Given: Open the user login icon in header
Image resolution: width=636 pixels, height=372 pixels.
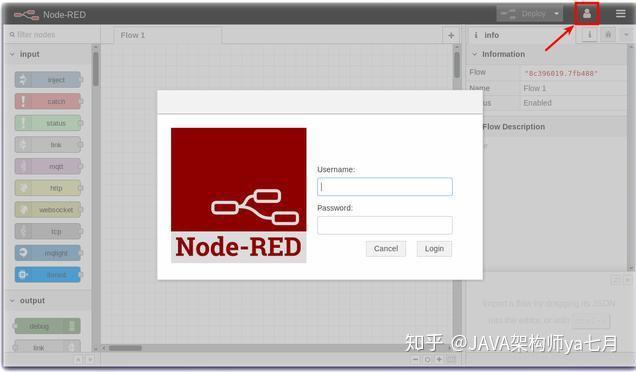Looking at the screenshot, I should (587, 14).
